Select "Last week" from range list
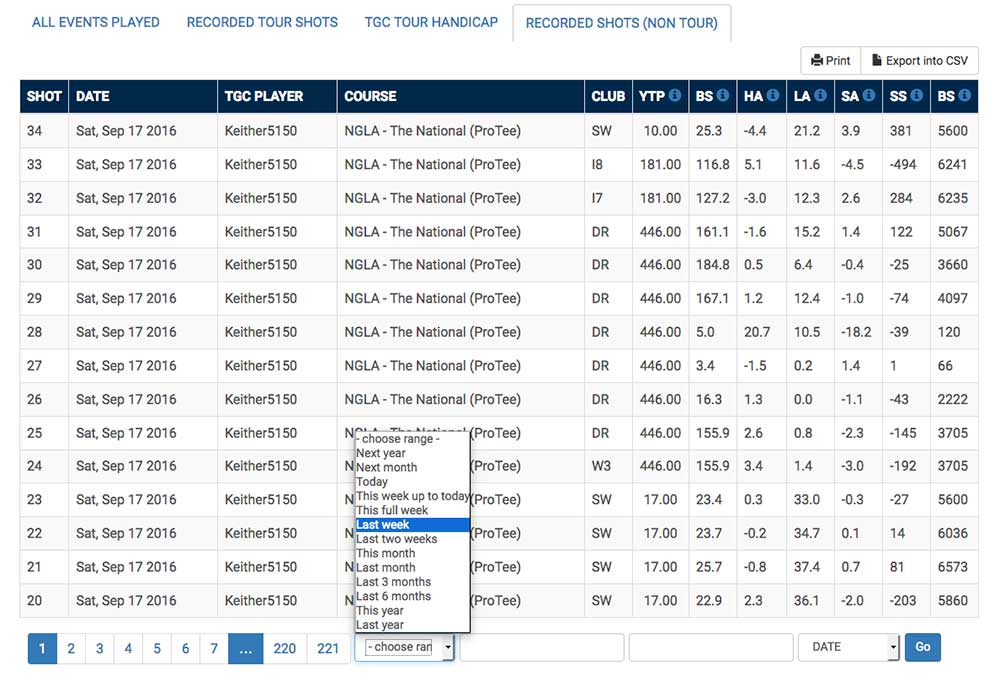Screen dimensions: 1000x687 pyautogui.click(x=412, y=525)
